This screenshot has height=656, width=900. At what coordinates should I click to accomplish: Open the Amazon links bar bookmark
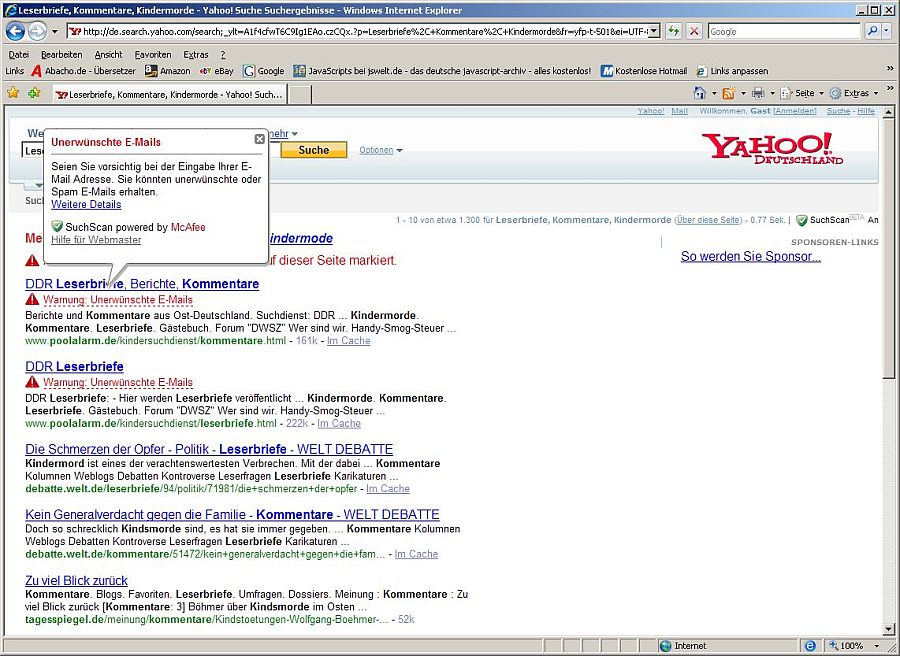coord(168,71)
